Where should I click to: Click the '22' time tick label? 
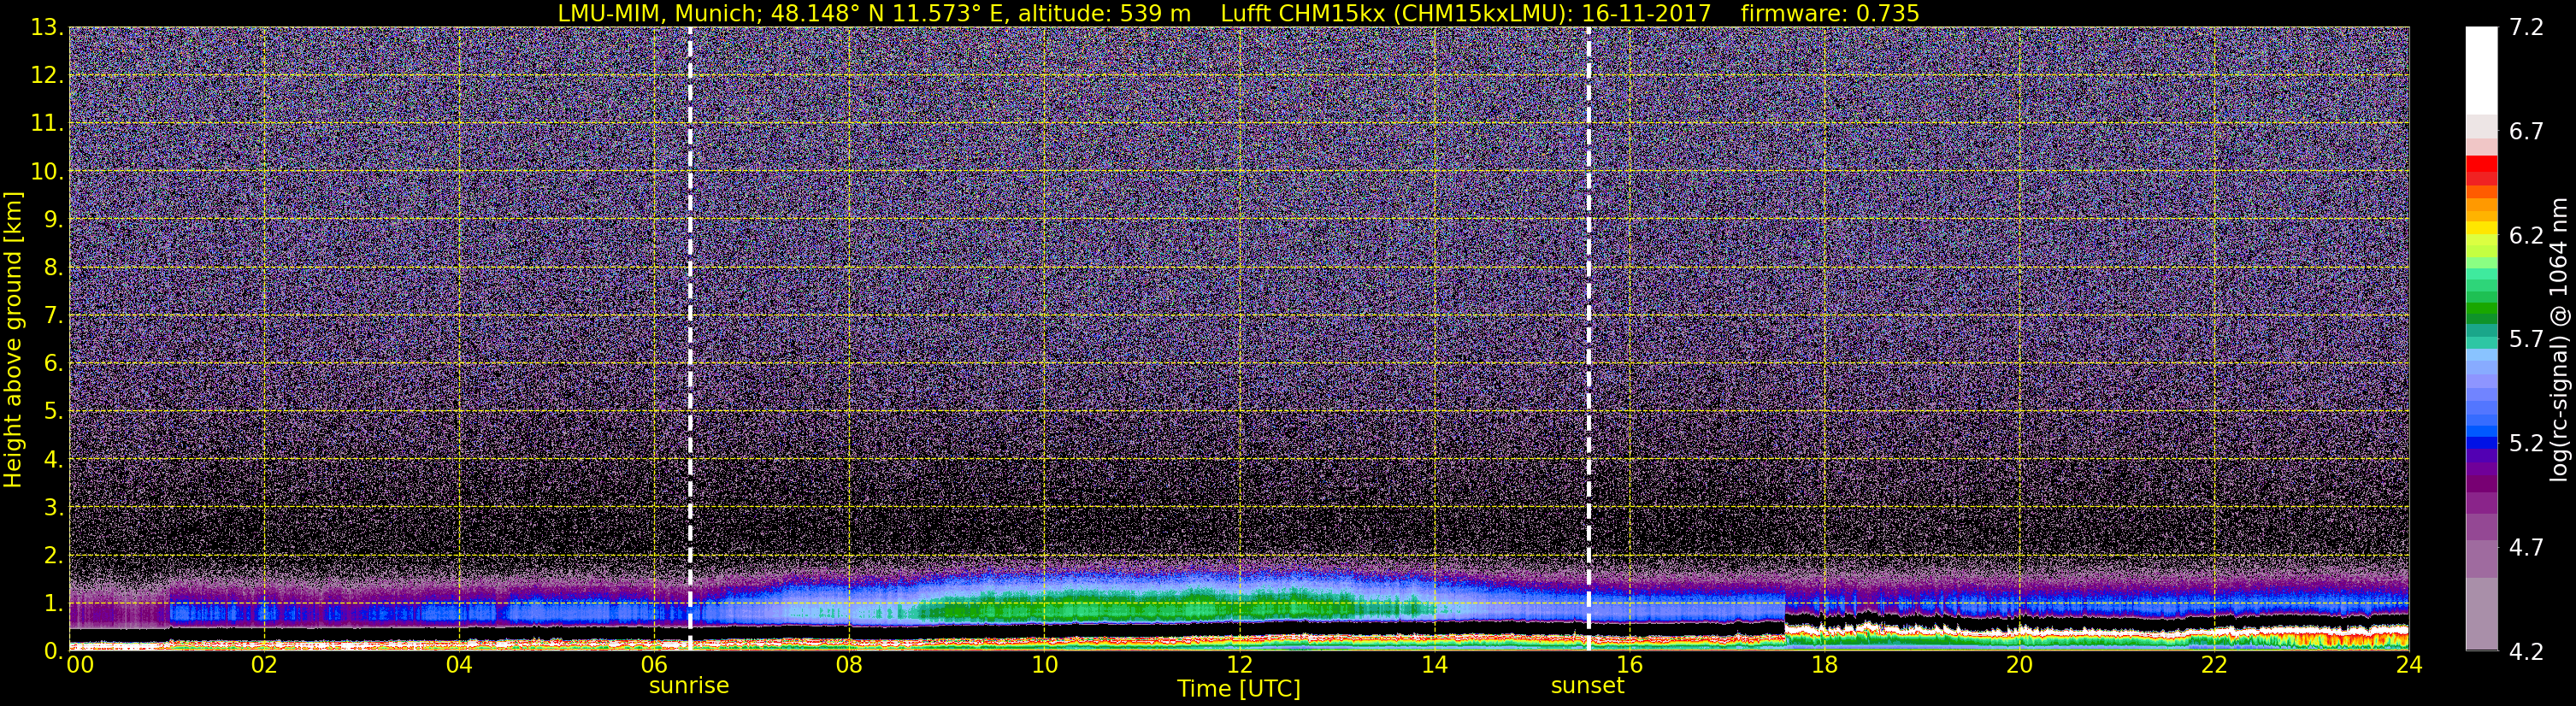2214,665
